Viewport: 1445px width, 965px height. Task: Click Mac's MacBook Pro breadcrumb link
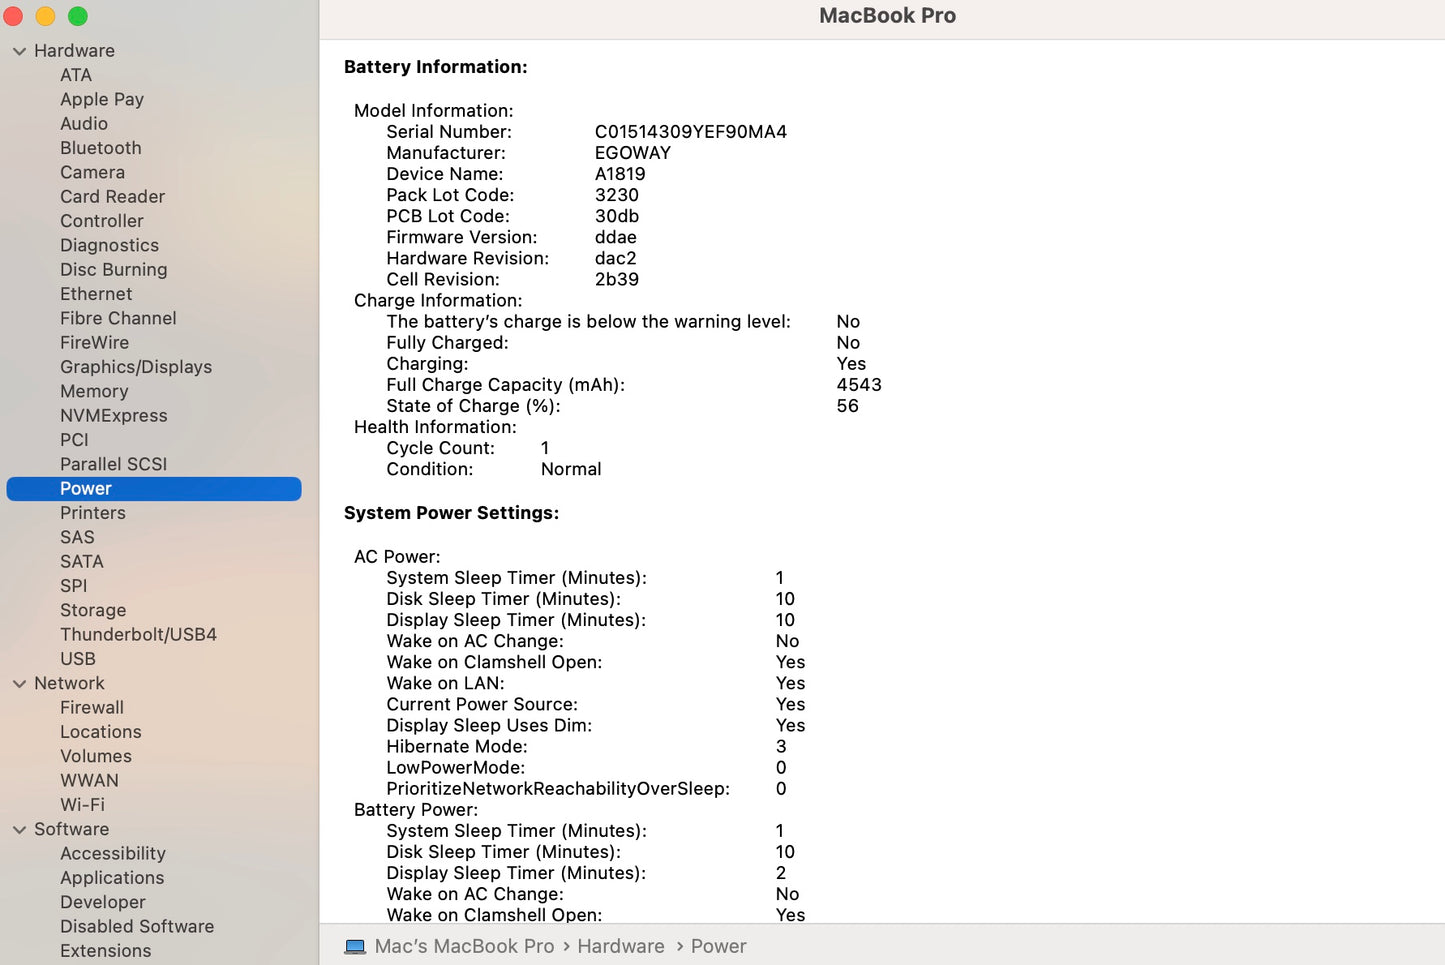point(465,945)
